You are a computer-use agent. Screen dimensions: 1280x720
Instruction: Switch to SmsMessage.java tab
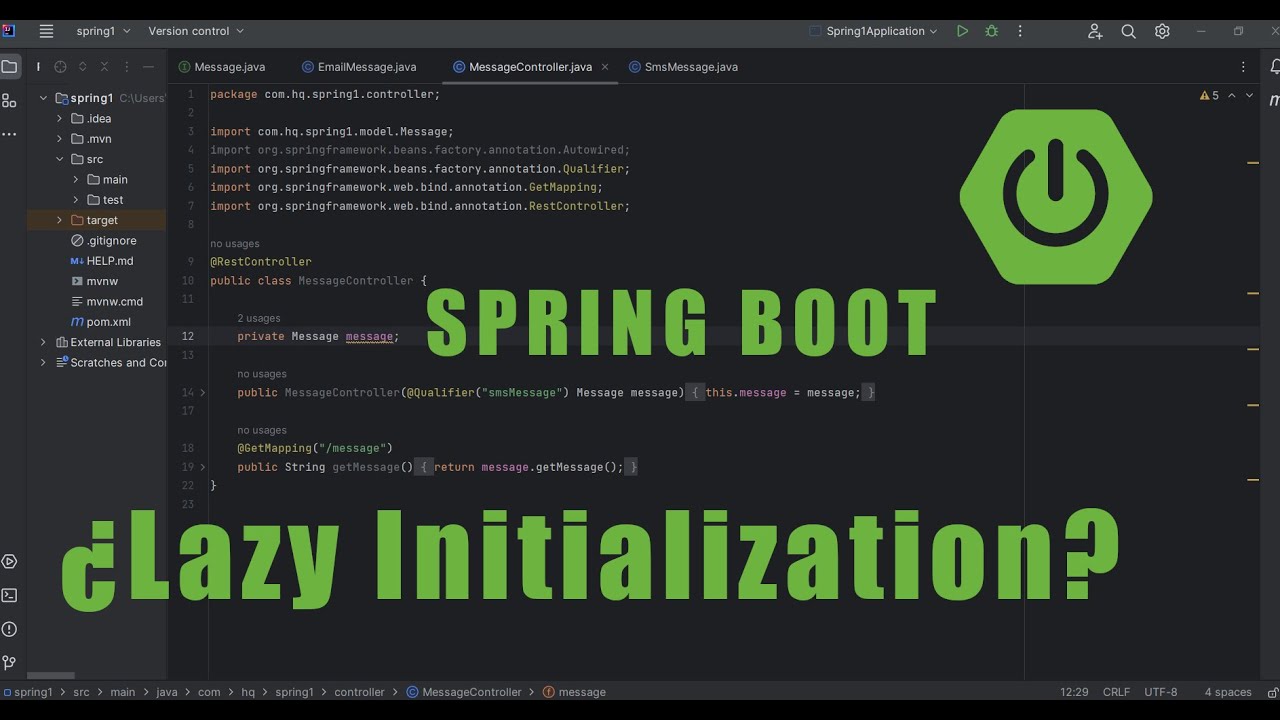click(684, 67)
